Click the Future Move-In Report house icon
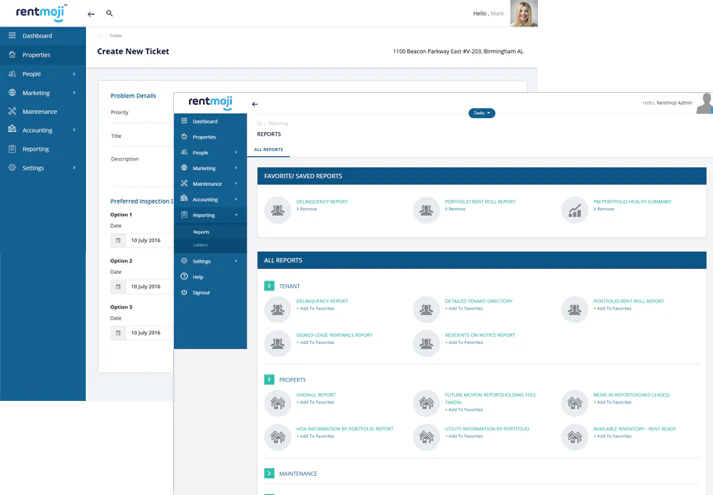Image resolution: width=713 pixels, height=495 pixels. [x=426, y=403]
